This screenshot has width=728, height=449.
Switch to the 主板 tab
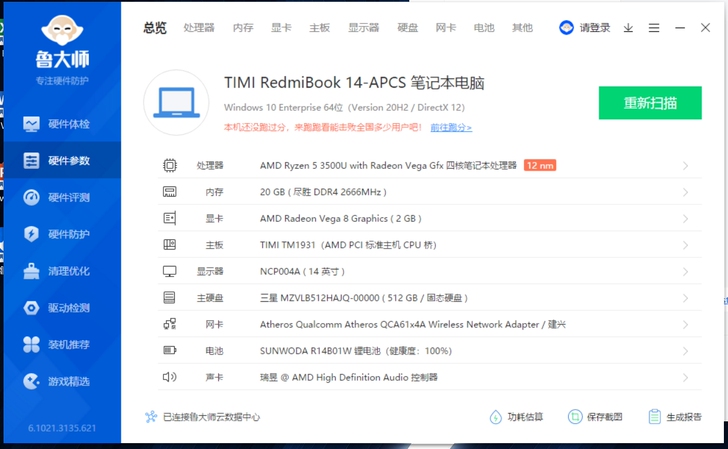coord(319,28)
